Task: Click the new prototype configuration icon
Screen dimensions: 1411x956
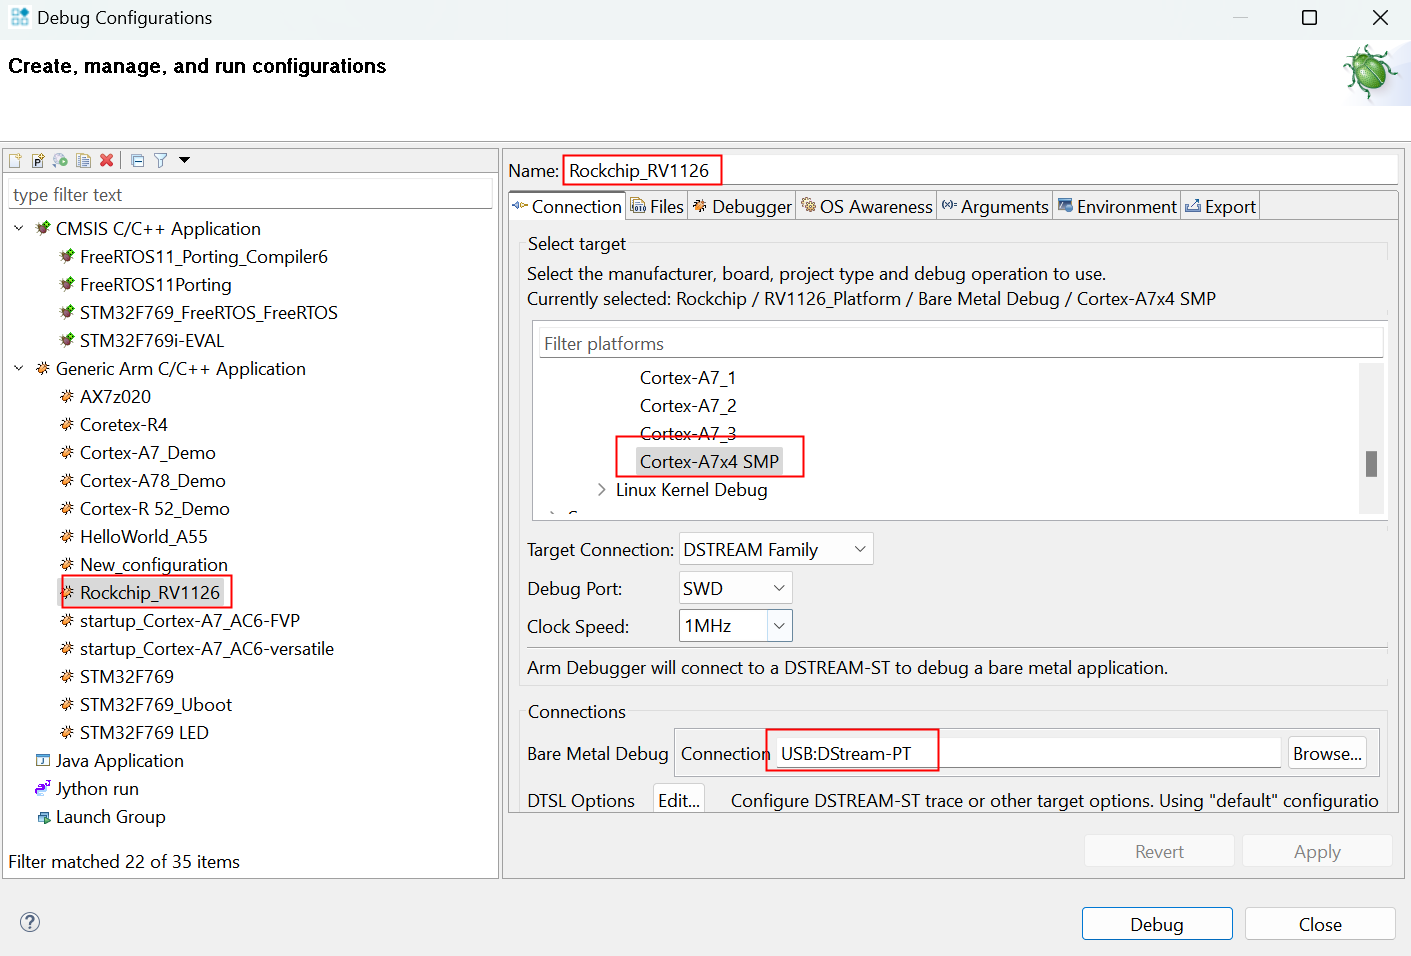Action: (x=38, y=160)
